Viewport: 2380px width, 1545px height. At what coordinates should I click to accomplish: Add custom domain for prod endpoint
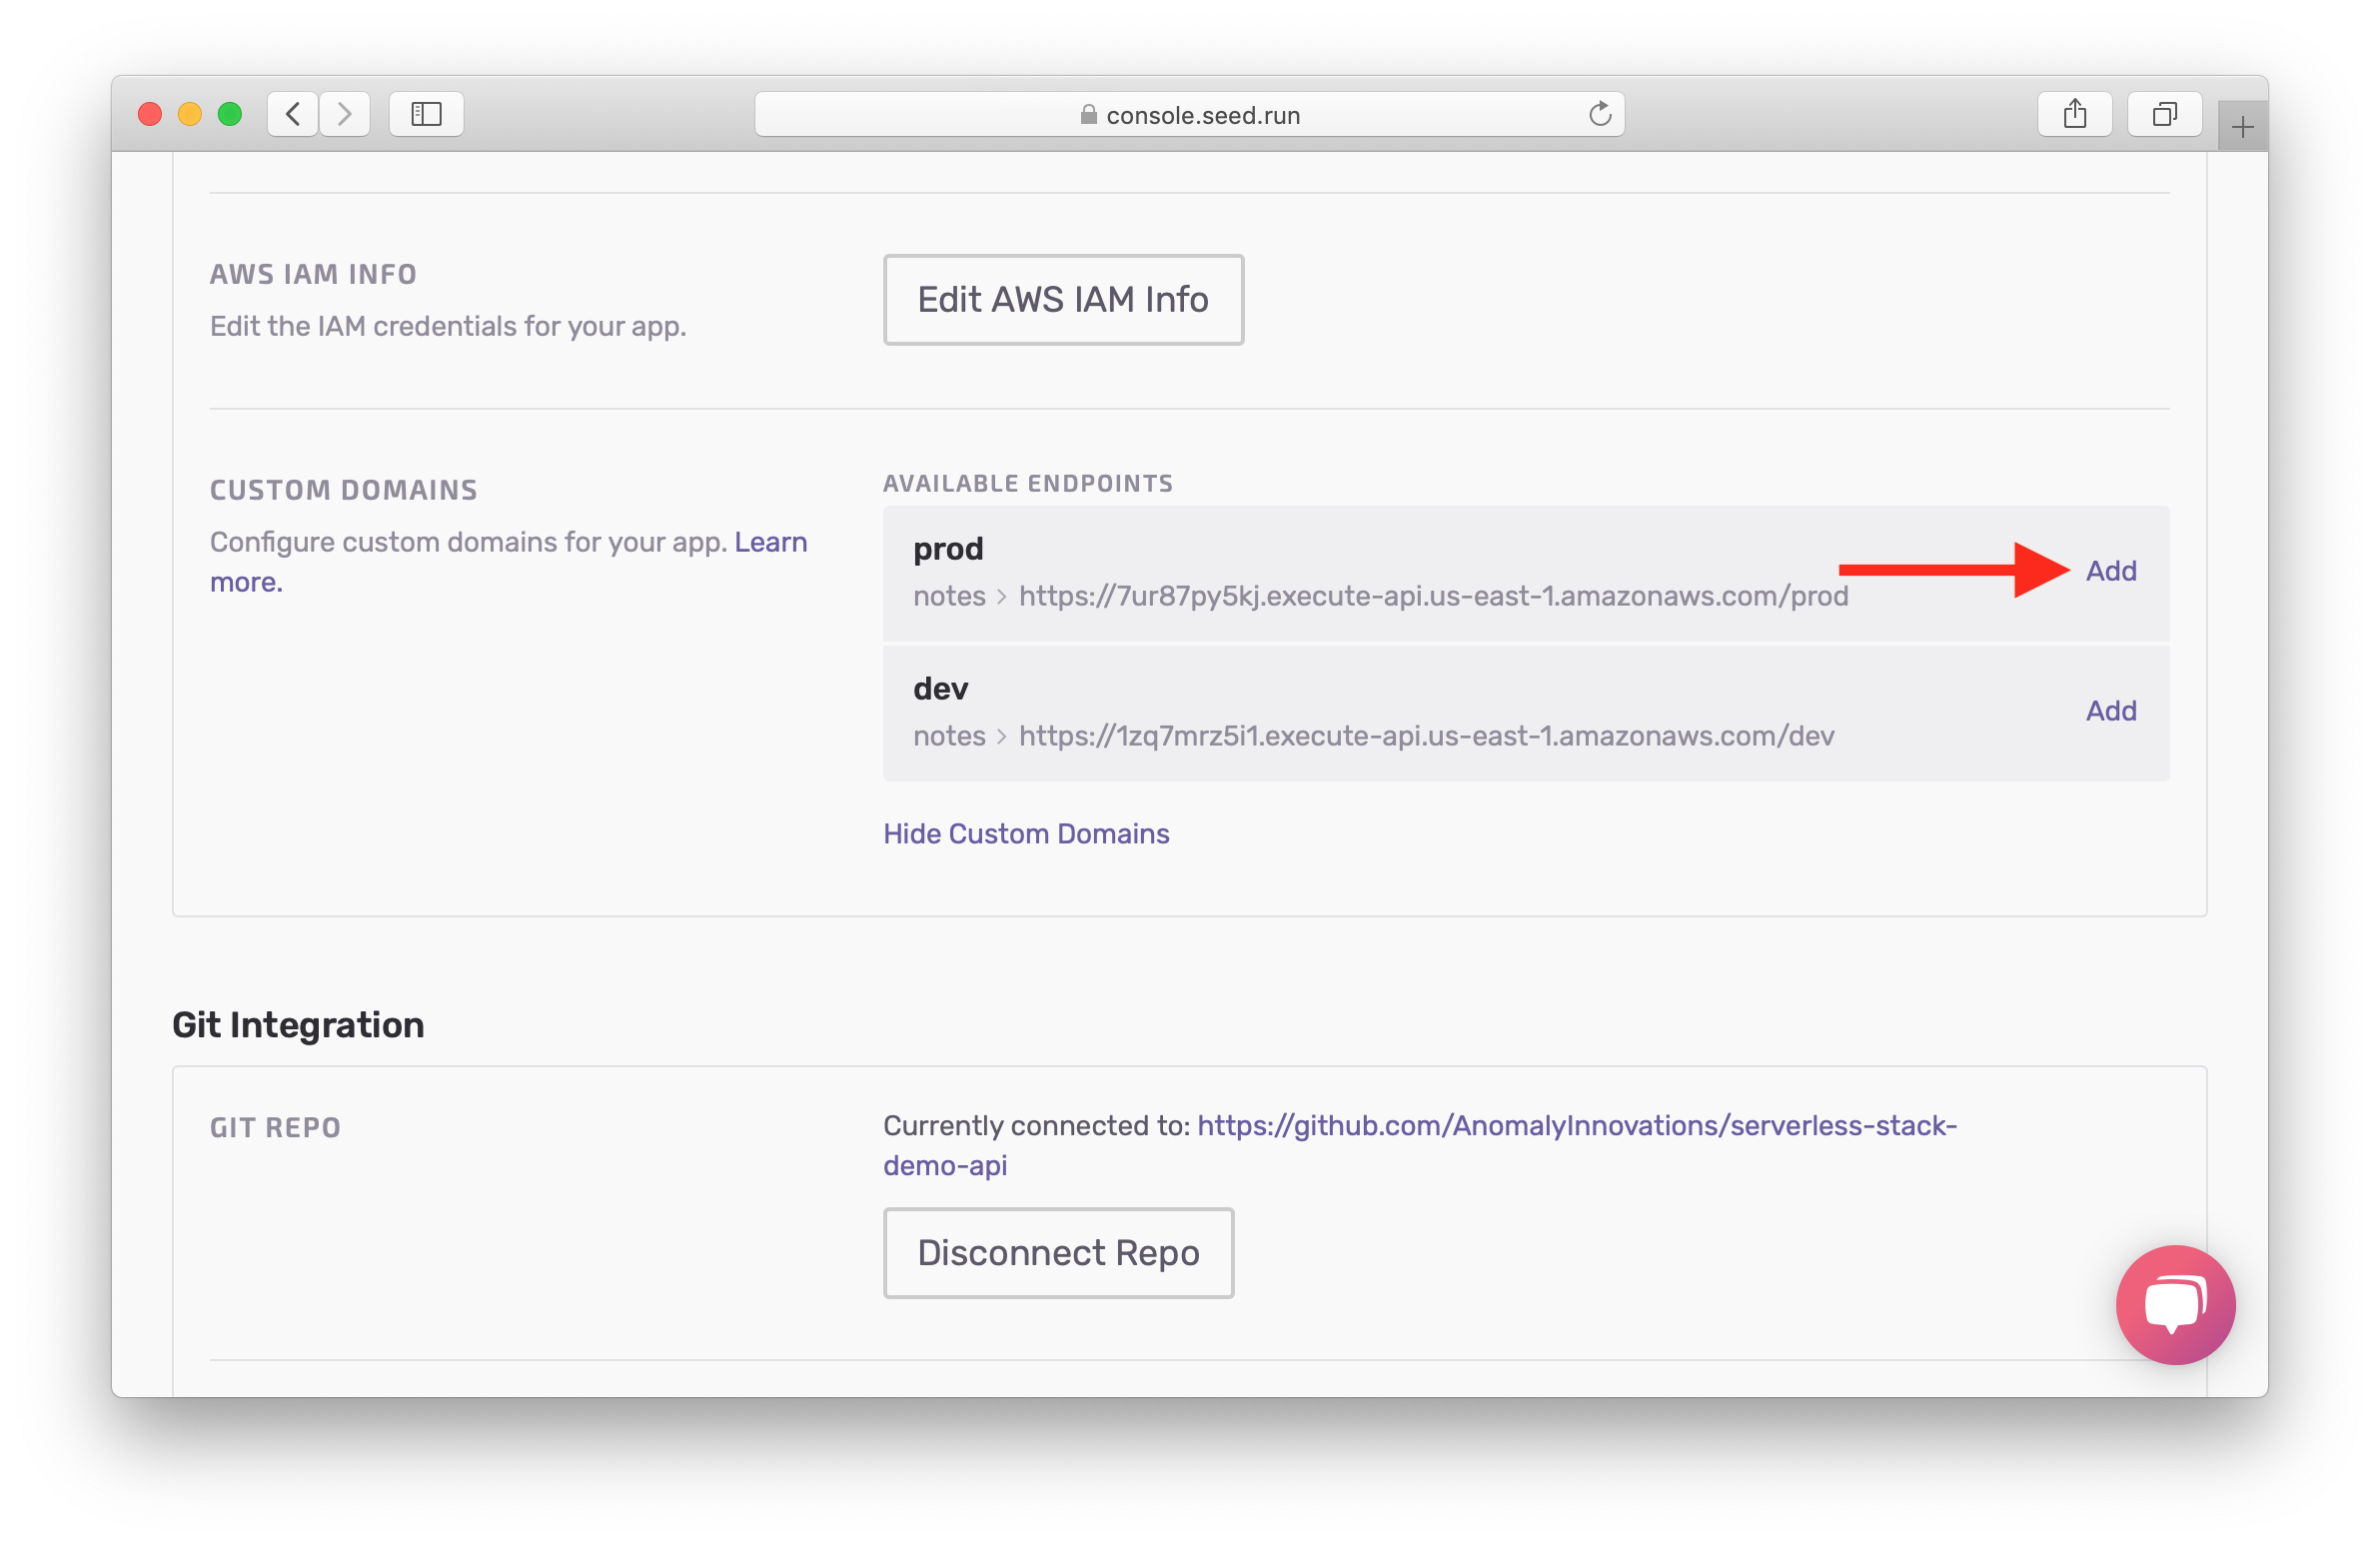pos(2110,571)
